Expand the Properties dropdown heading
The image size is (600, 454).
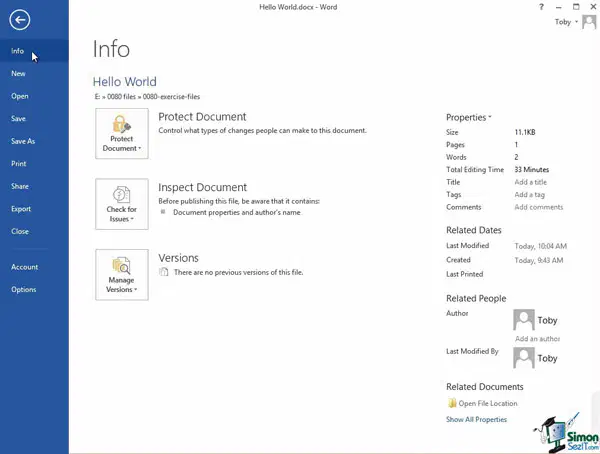click(469, 118)
